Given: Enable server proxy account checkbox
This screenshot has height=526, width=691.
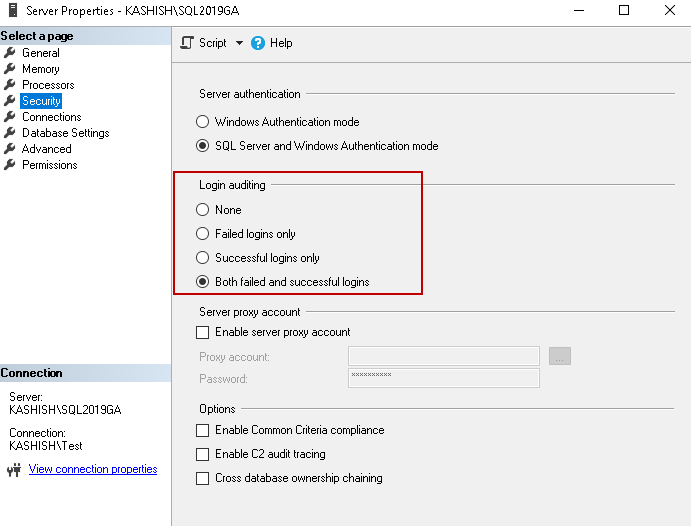Looking at the screenshot, I should point(203,332).
